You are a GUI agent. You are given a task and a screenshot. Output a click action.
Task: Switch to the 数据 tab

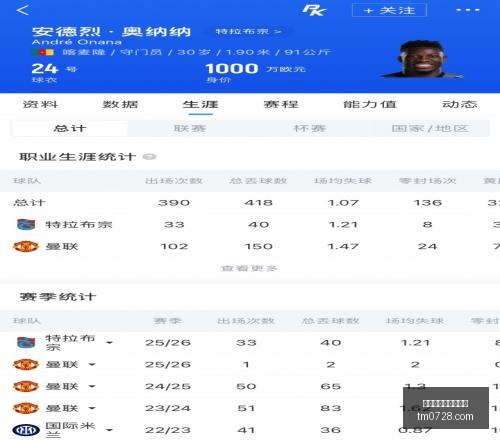(120, 104)
